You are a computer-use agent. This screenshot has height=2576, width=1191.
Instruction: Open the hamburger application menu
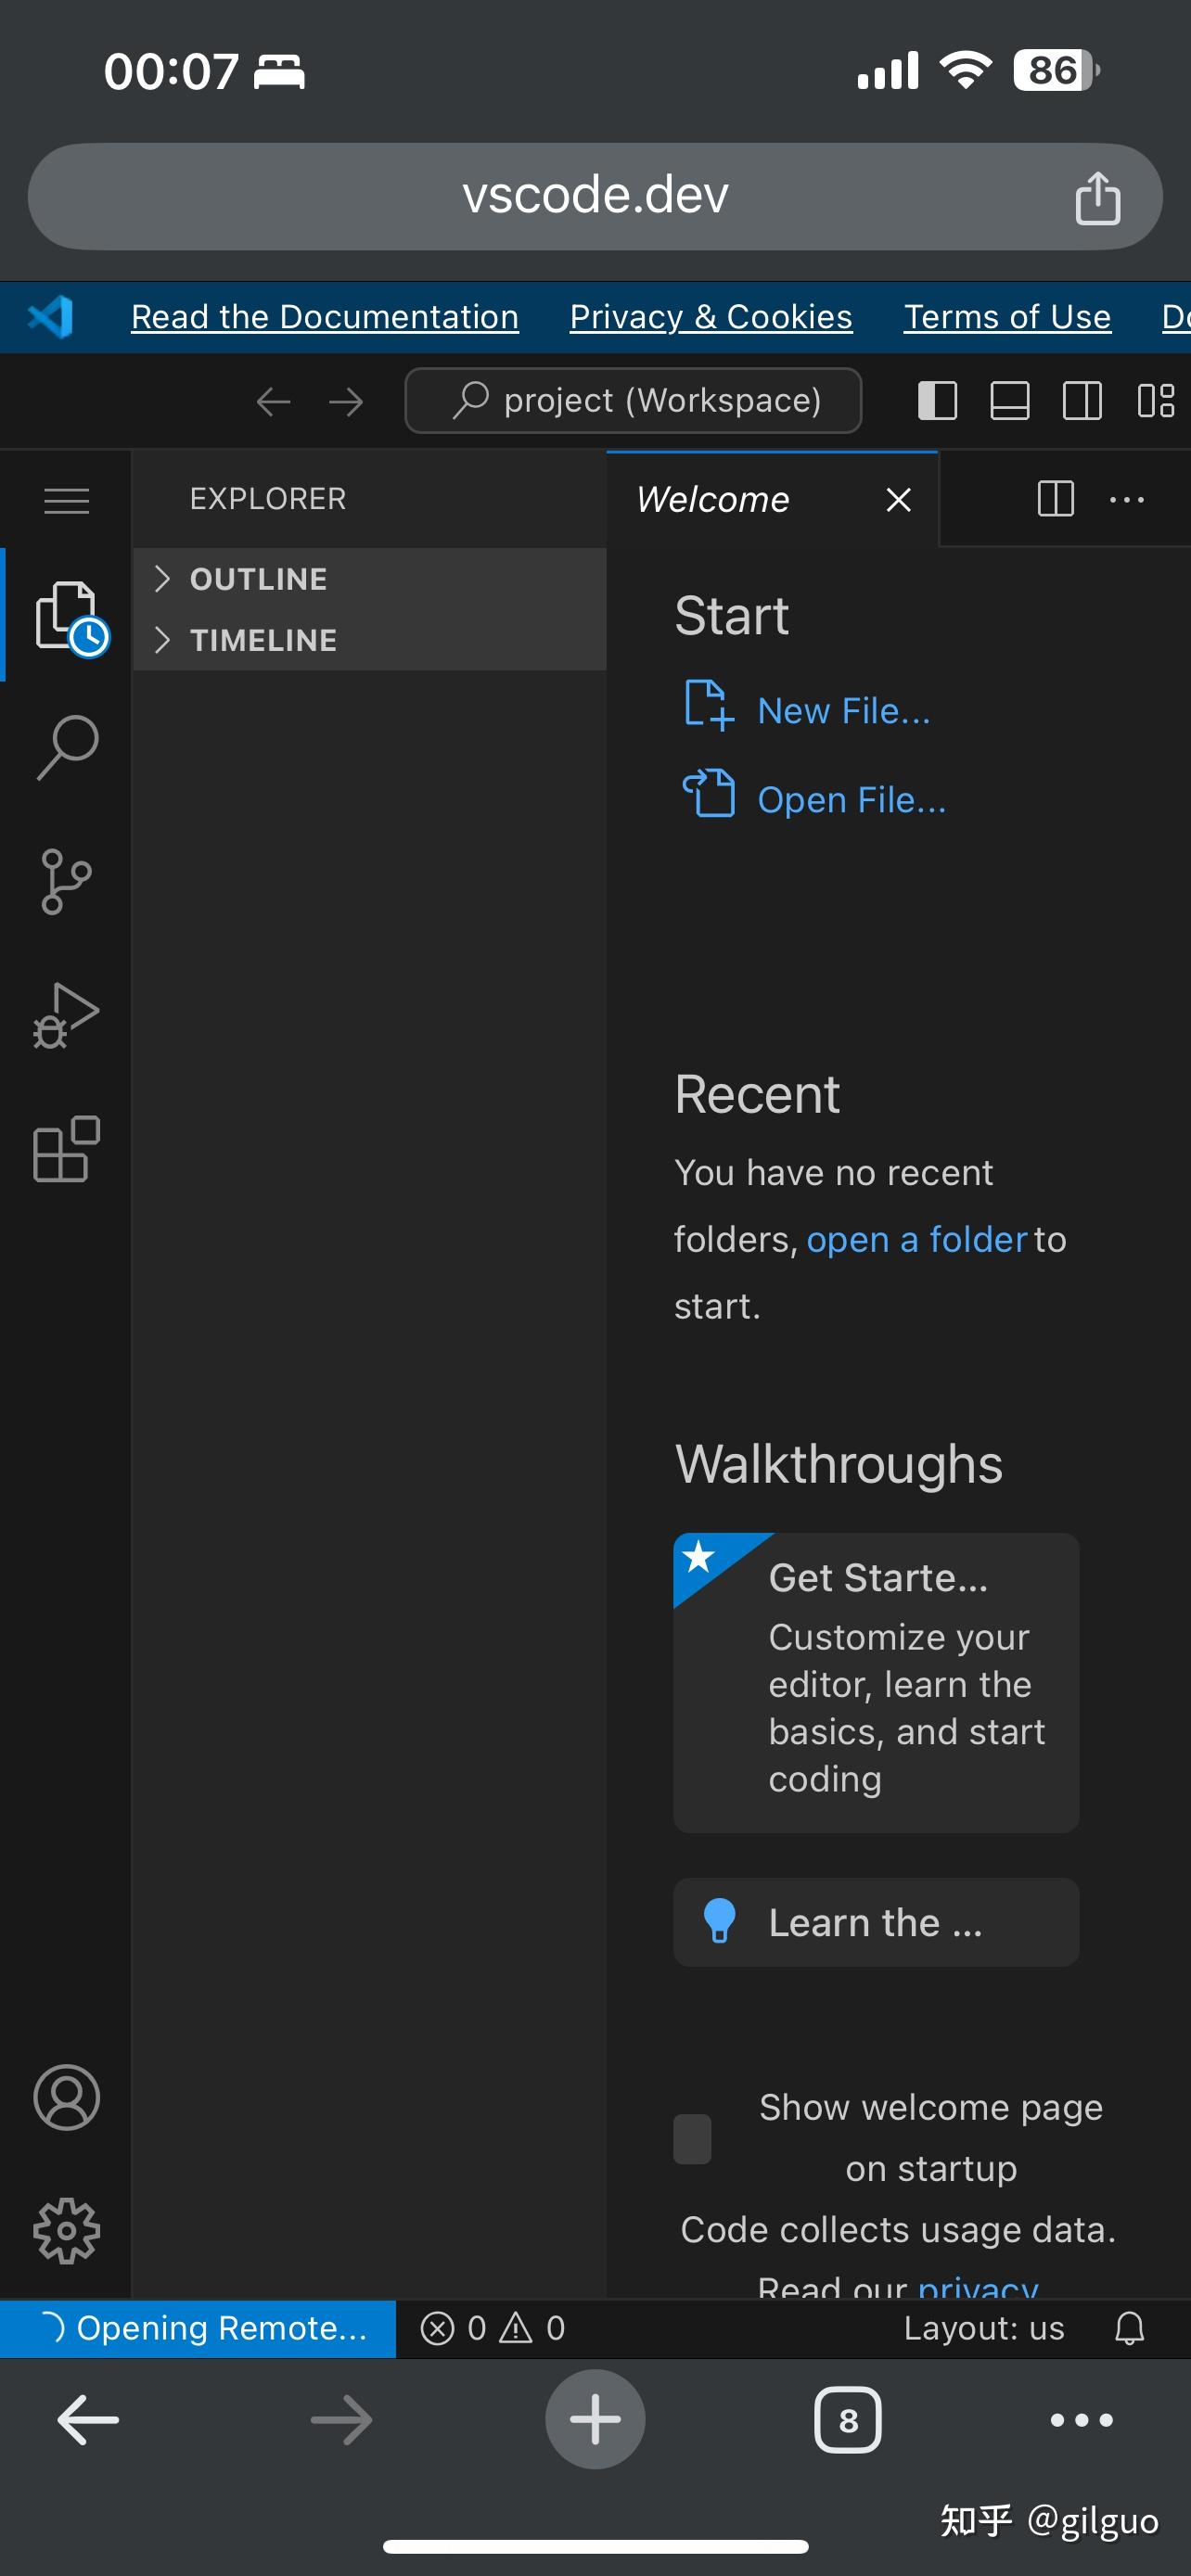pyautogui.click(x=67, y=499)
